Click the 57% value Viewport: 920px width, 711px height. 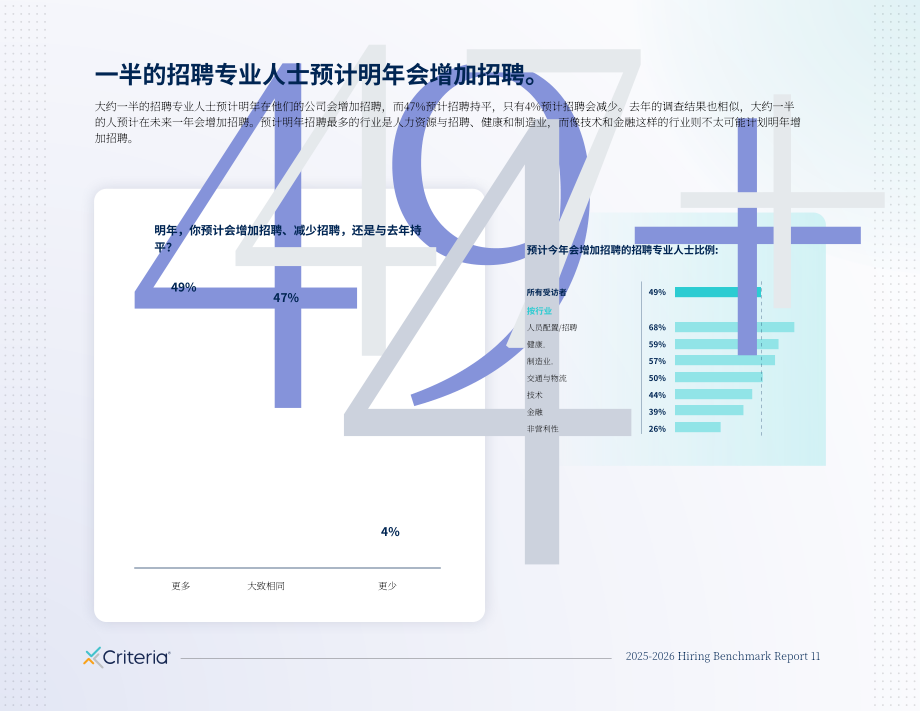(x=657, y=361)
